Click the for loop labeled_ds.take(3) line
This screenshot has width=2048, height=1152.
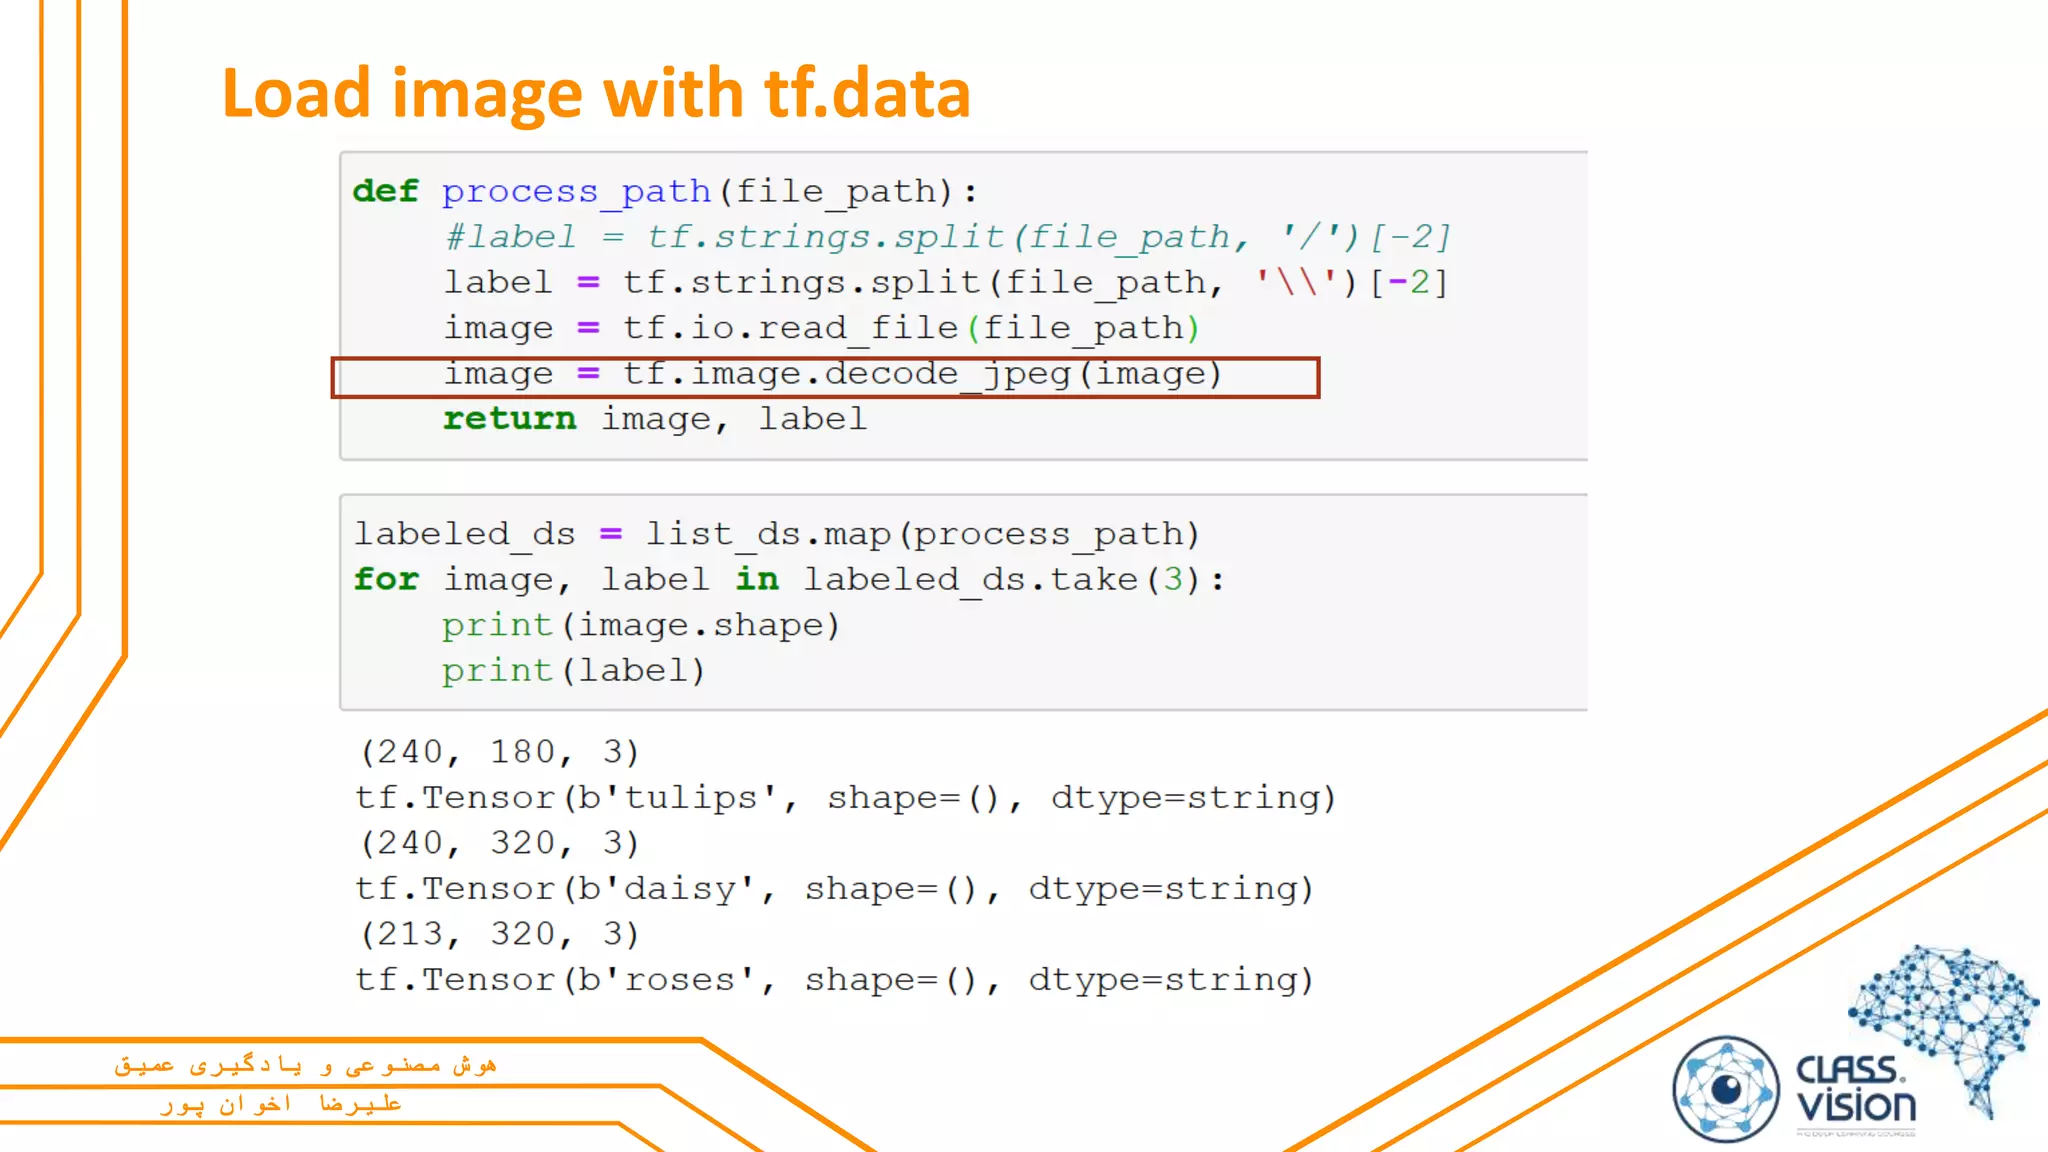coord(788,580)
